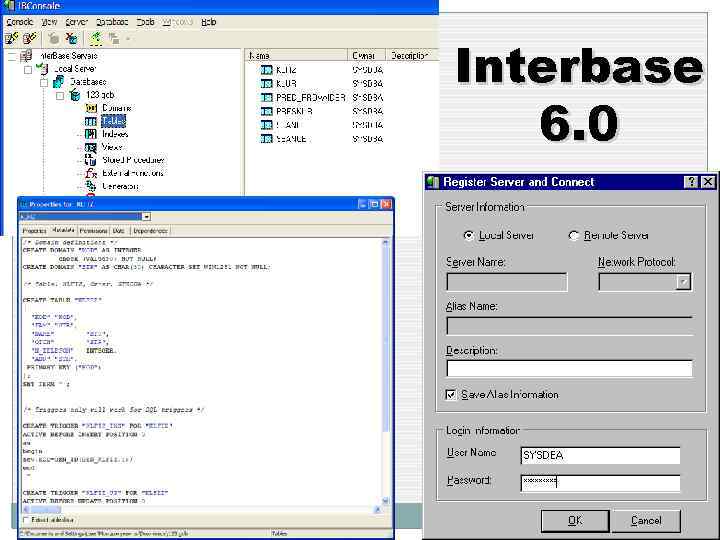The image size is (720, 540).
Task: Collapse the Databases tree node
Action: [44, 83]
